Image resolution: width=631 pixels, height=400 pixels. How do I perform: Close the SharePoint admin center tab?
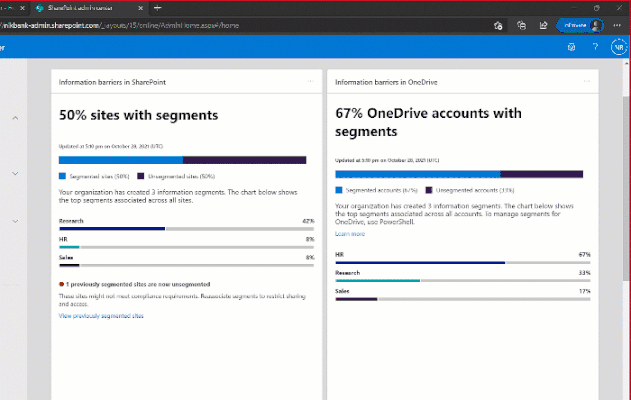click(140, 8)
